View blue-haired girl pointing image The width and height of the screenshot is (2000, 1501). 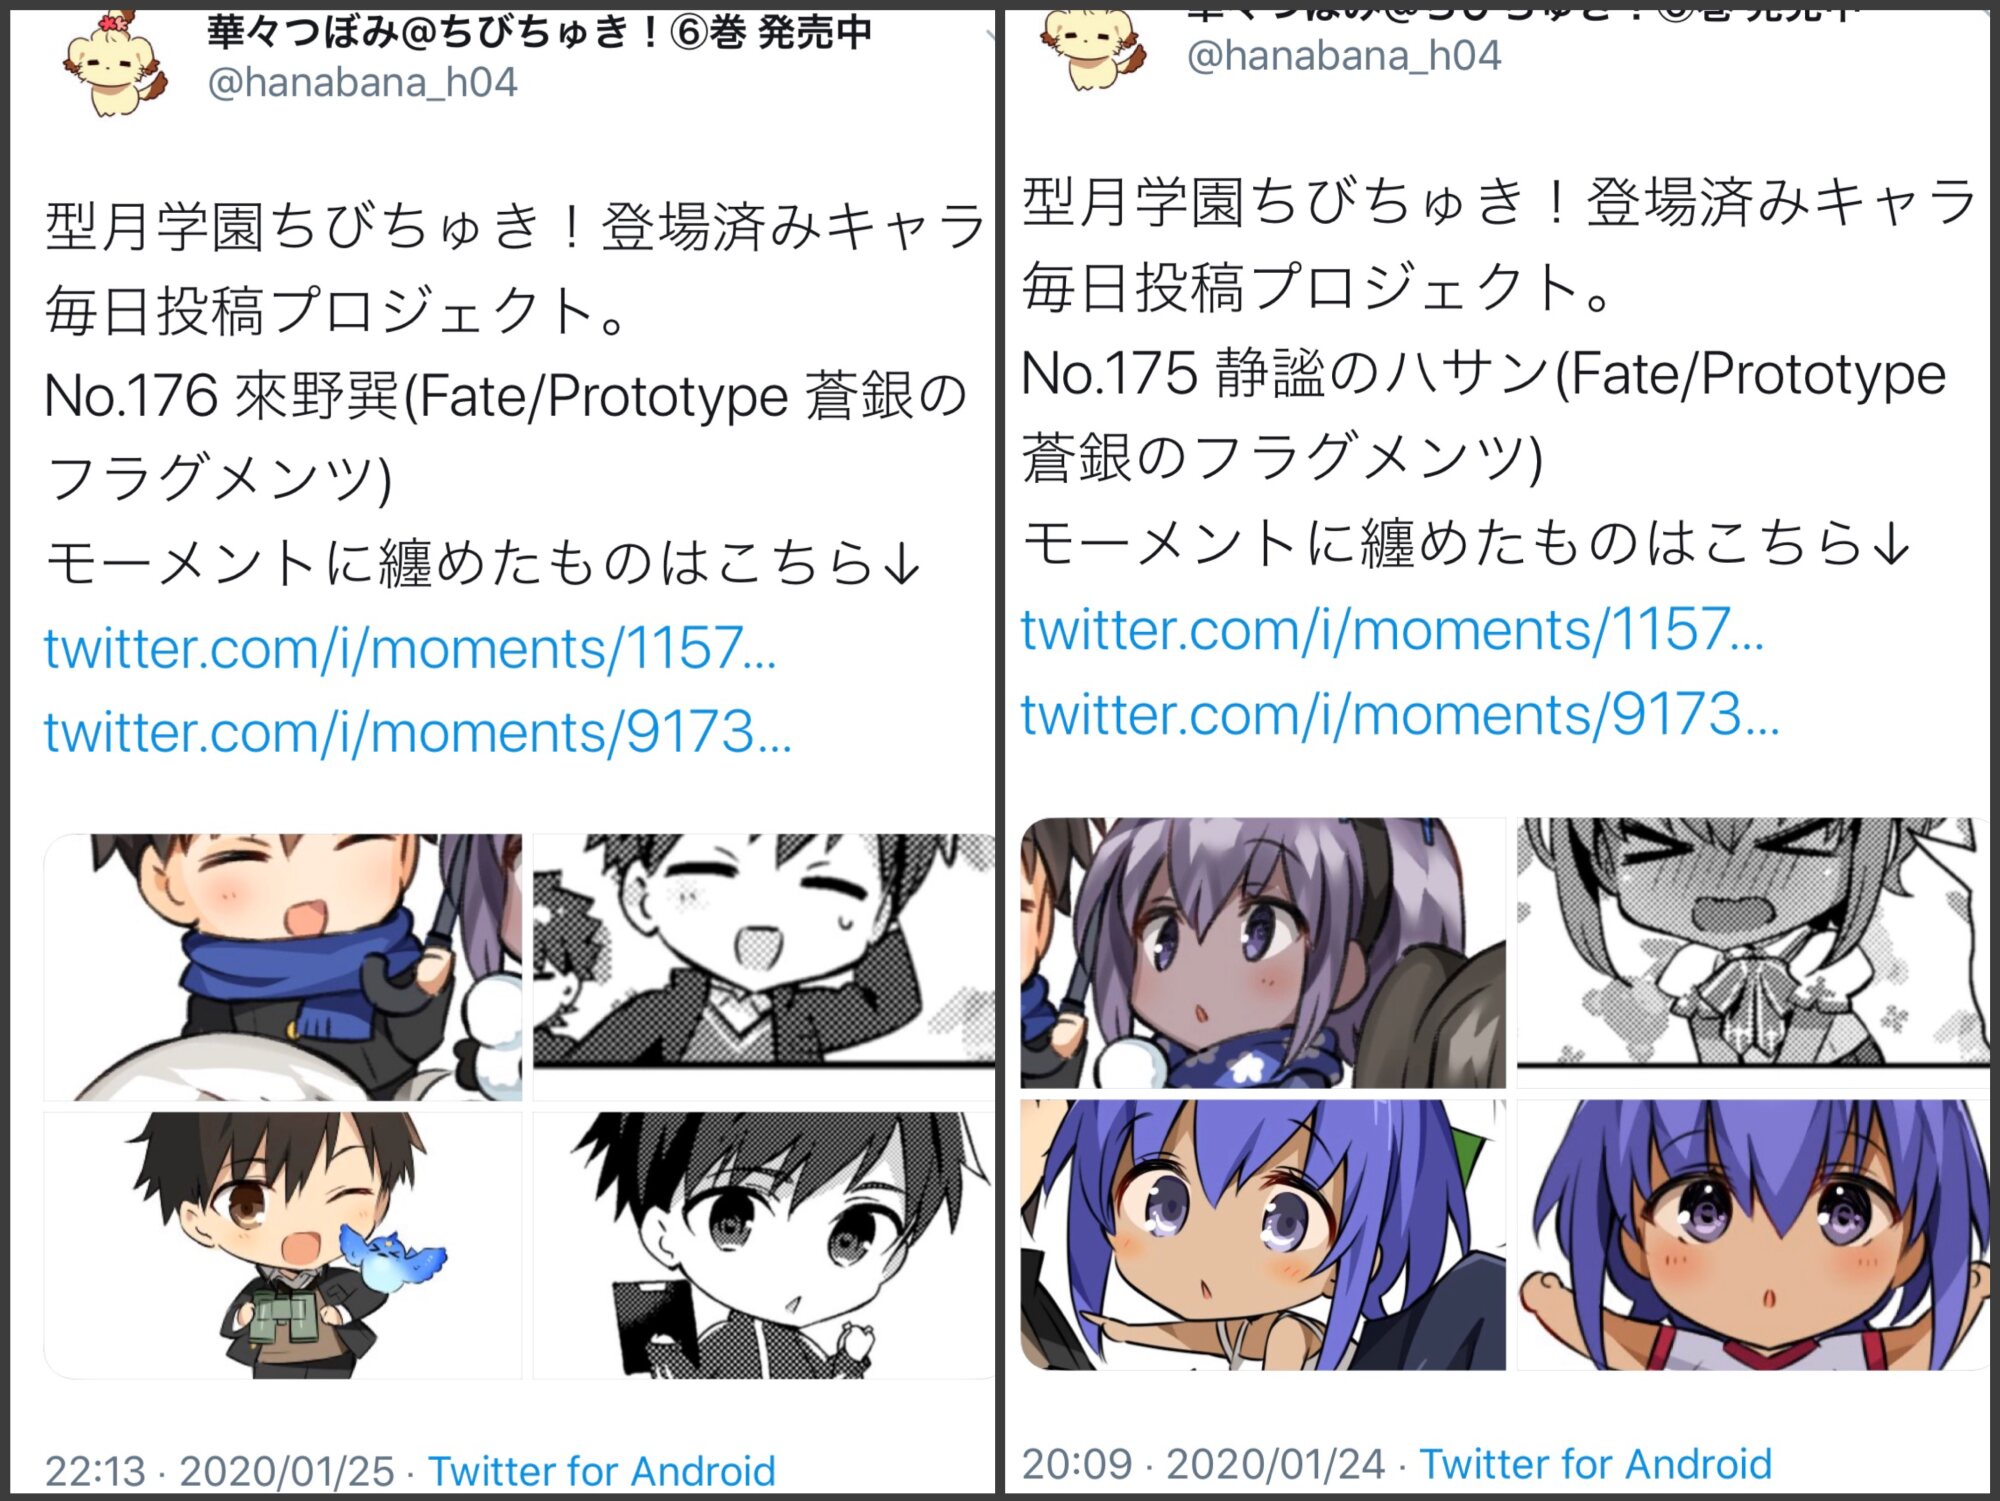[x=1263, y=1235]
